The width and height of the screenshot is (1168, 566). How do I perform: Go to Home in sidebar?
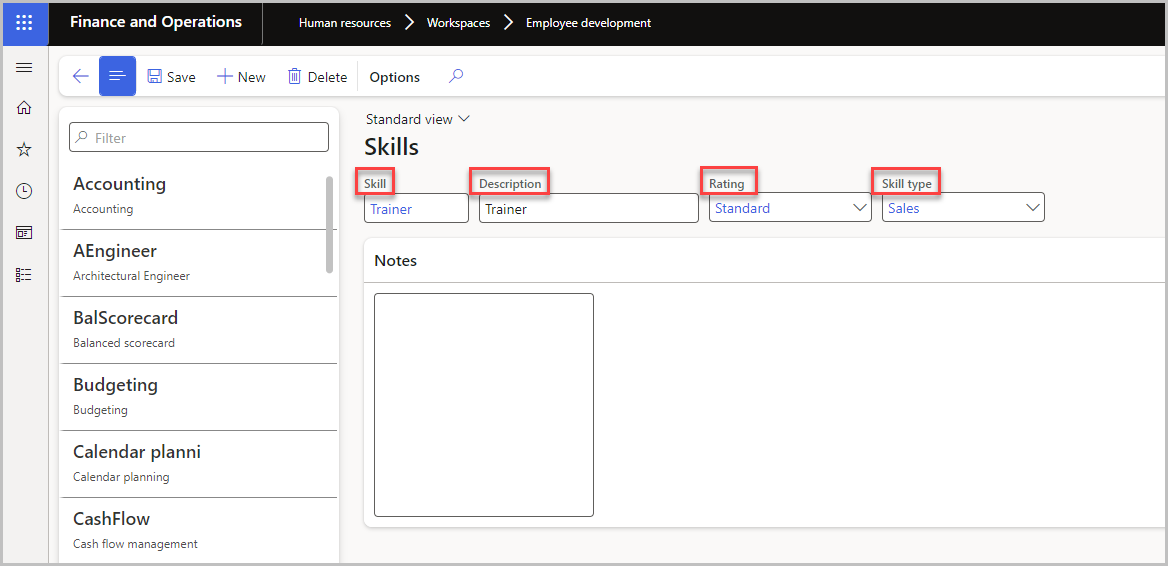[24, 108]
